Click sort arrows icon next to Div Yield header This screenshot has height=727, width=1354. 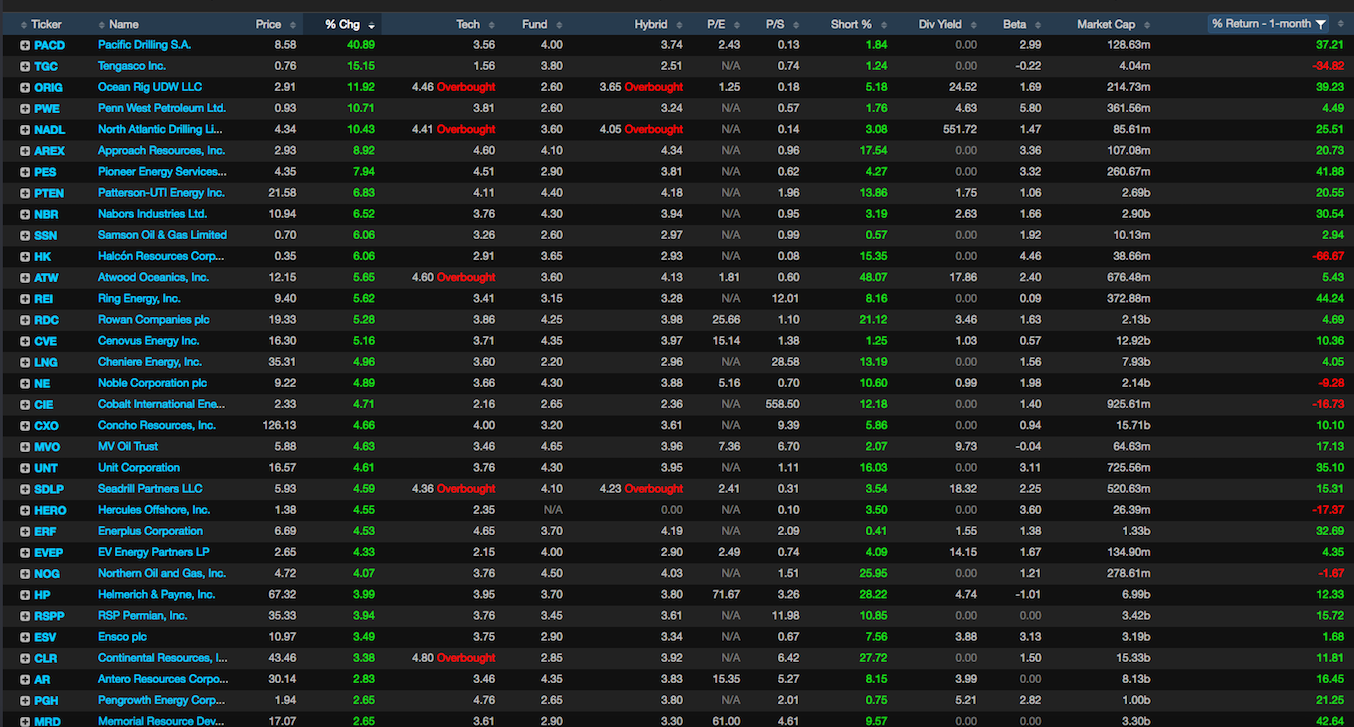coord(973,25)
